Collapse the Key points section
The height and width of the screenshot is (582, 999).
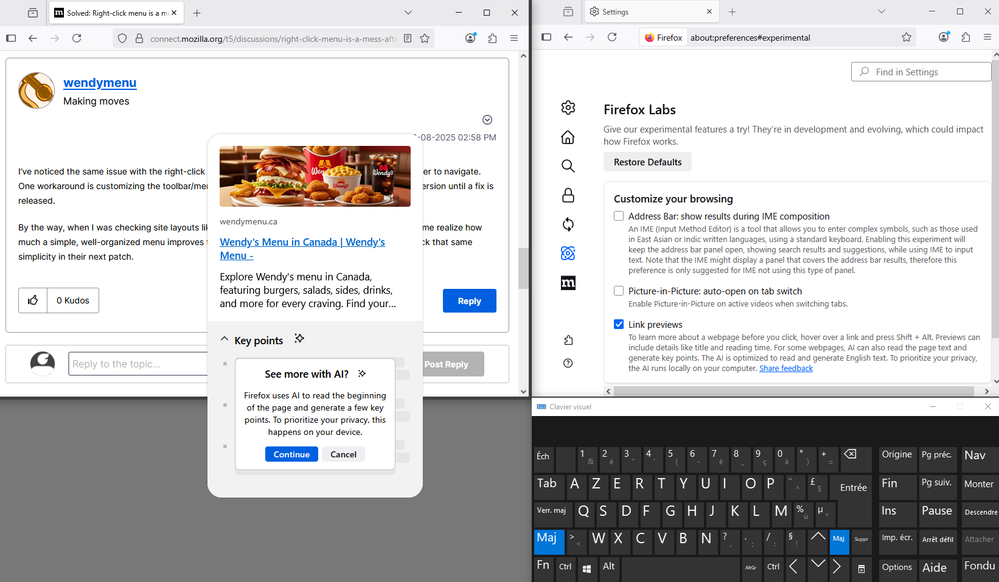(225, 341)
